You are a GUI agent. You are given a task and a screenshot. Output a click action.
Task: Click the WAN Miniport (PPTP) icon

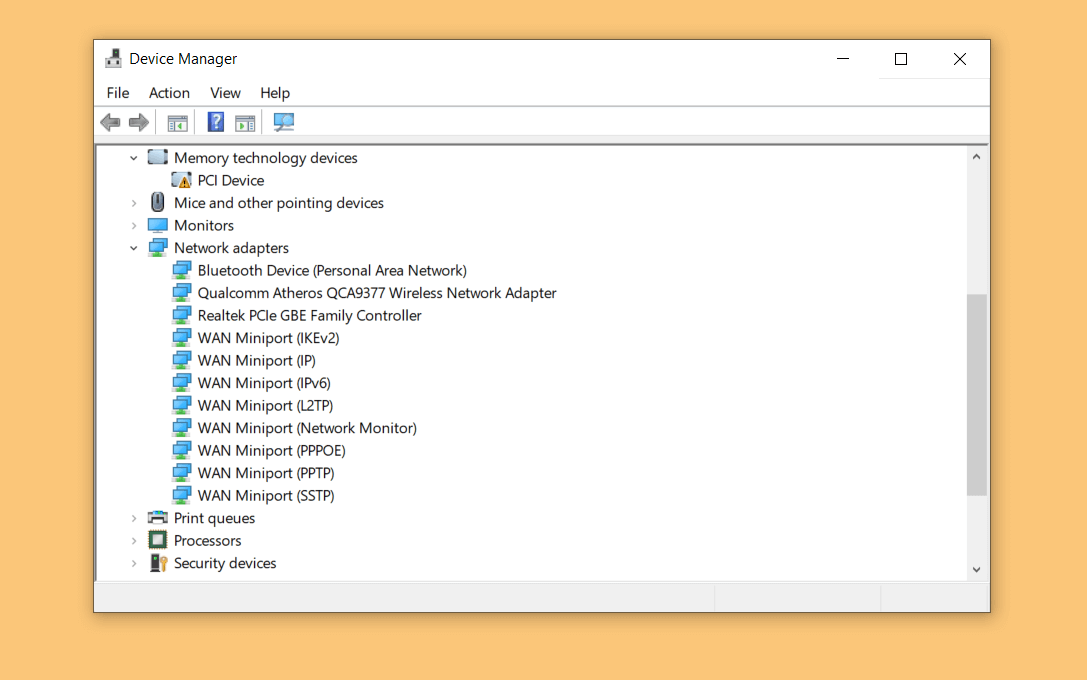[x=182, y=473]
